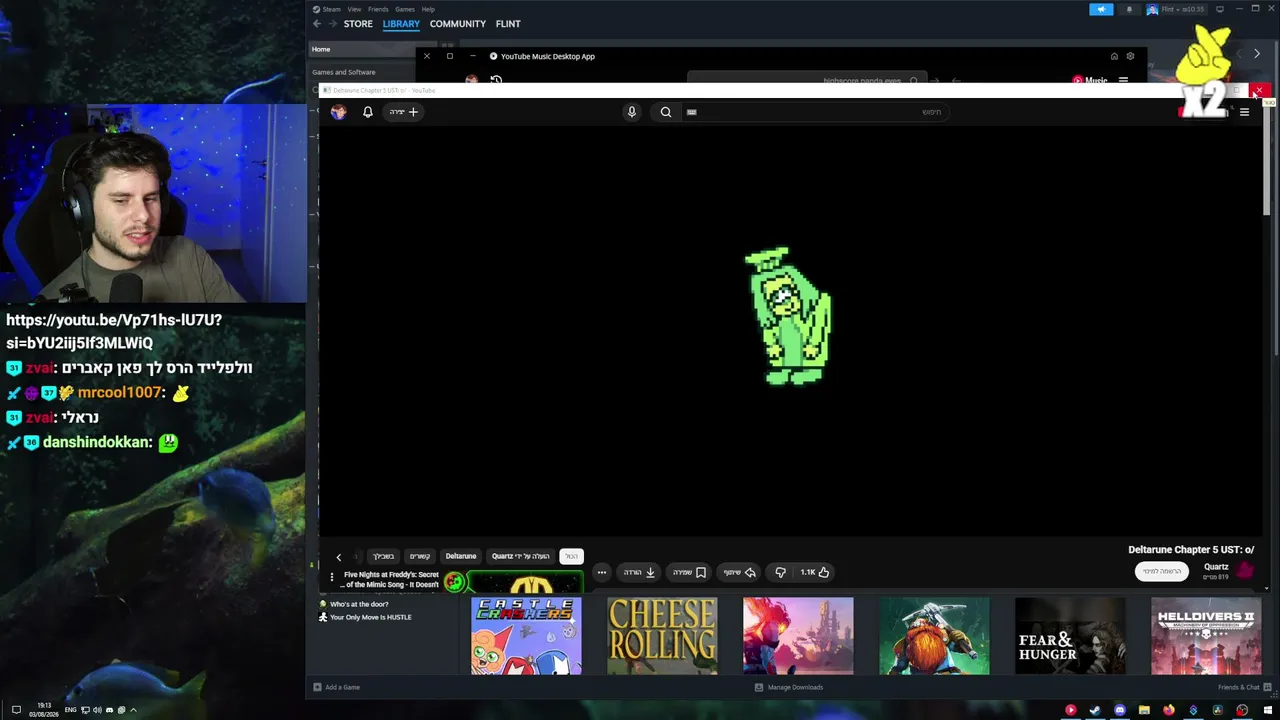The width and height of the screenshot is (1280, 720).
Task: Open the Windows notification center icon
Action: [x=16, y=710]
